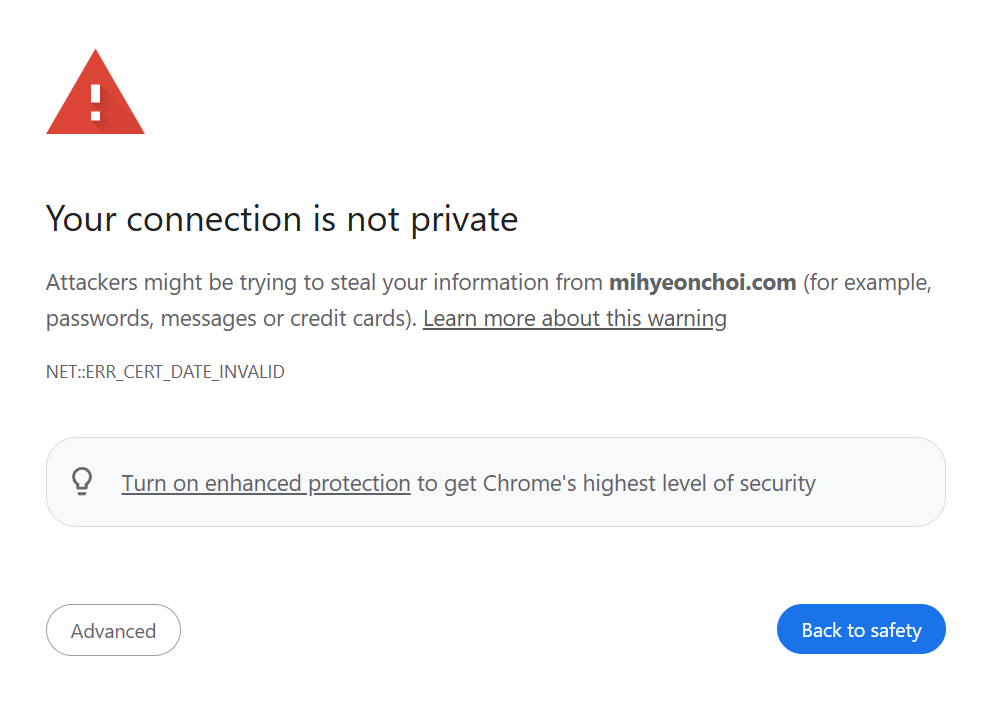The height and width of the screenshot is (725, 992).
Task: Click the for example text after domain
Action: click(866, 282)
